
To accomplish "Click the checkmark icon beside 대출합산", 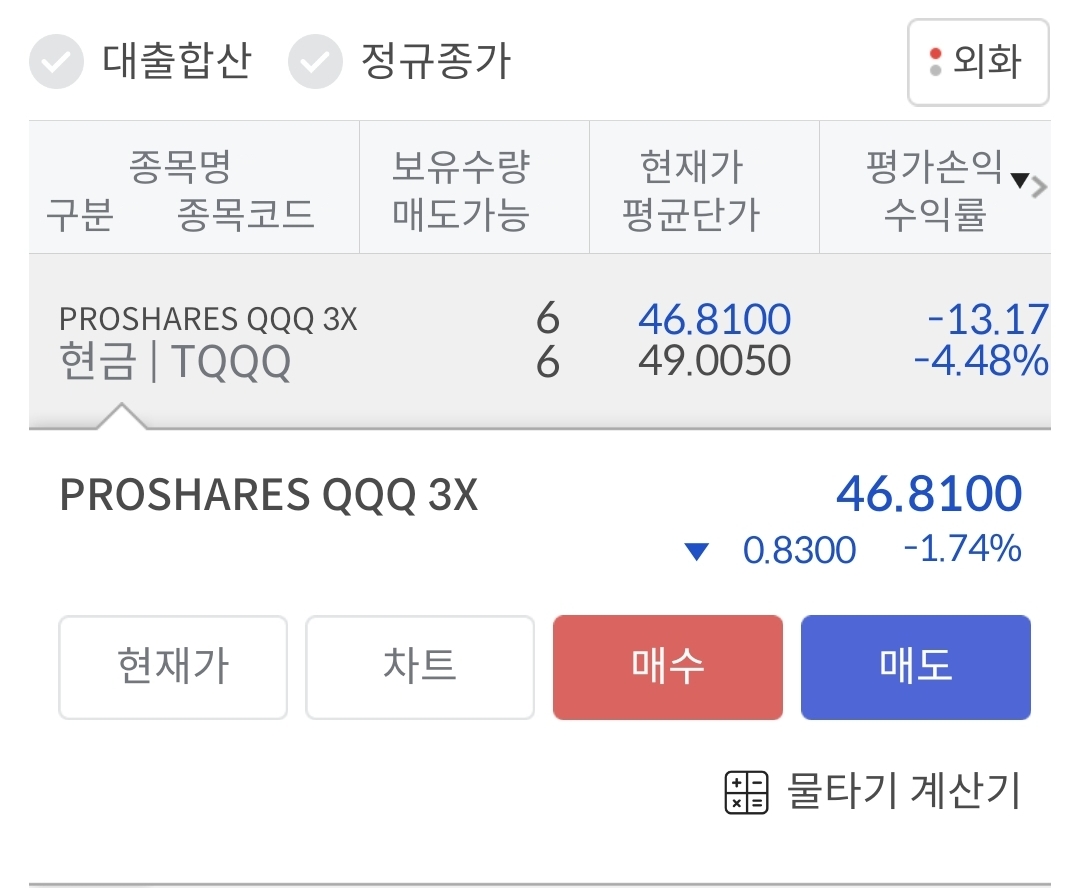I will pos(57,62).
